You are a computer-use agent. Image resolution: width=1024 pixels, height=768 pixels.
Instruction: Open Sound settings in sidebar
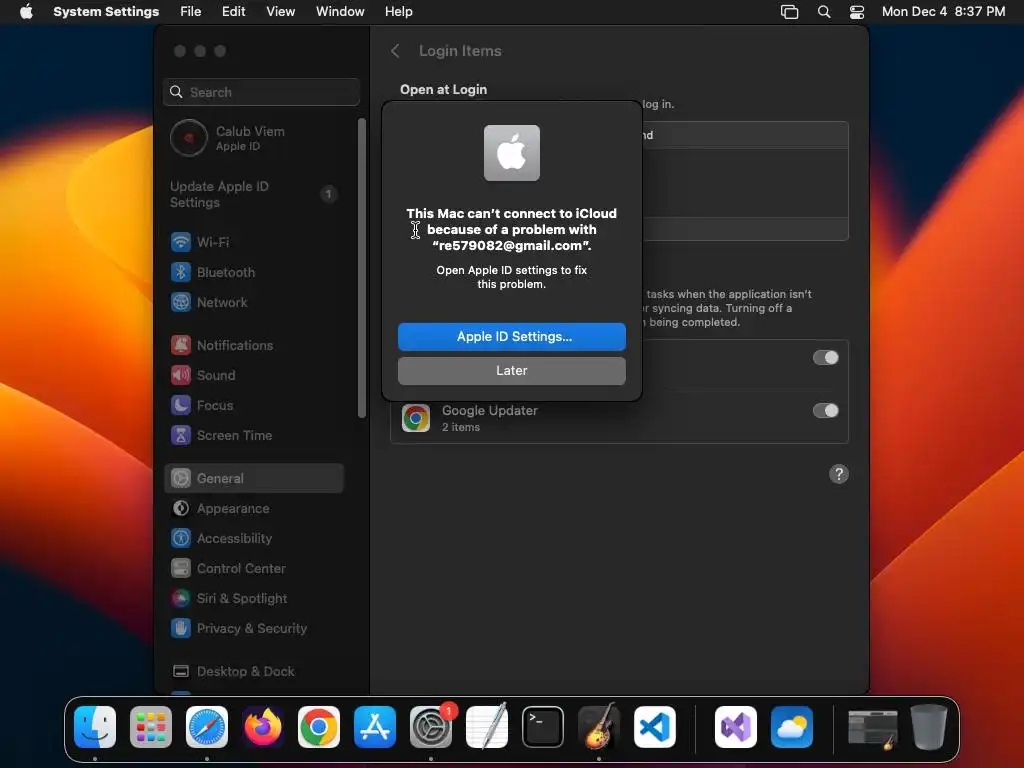pyautogui.click(x=253, y=376)
